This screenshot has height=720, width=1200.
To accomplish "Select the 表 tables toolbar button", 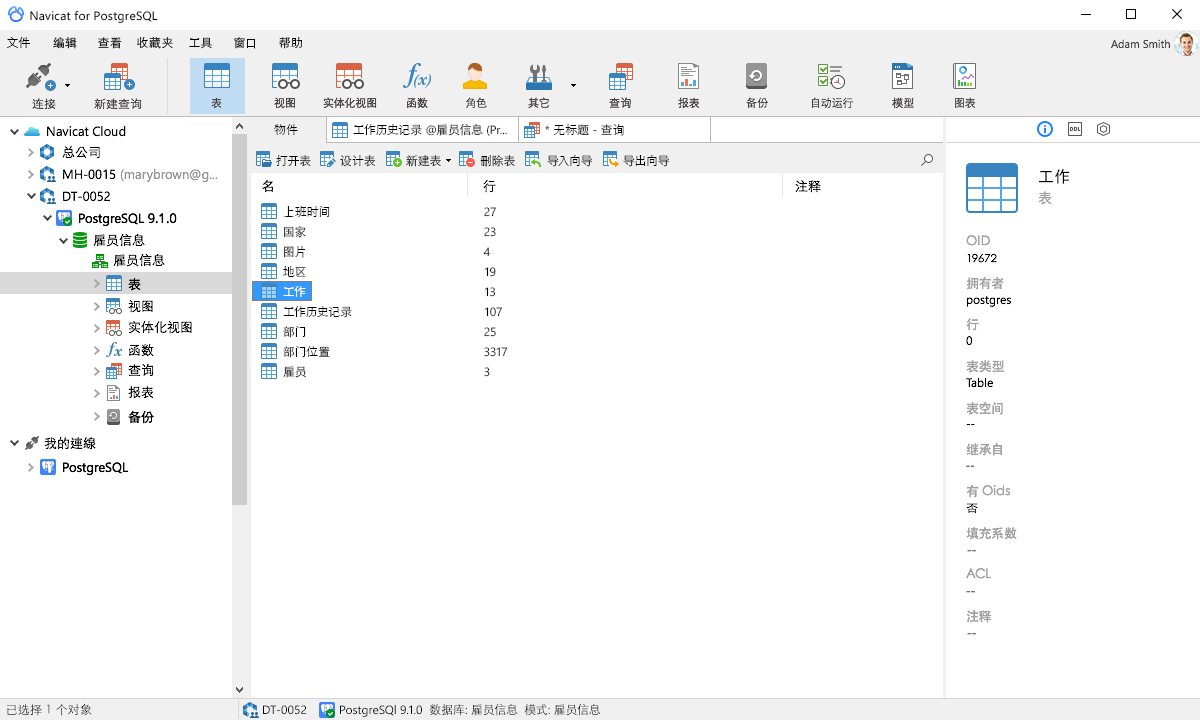I will (x=217, y=86).
